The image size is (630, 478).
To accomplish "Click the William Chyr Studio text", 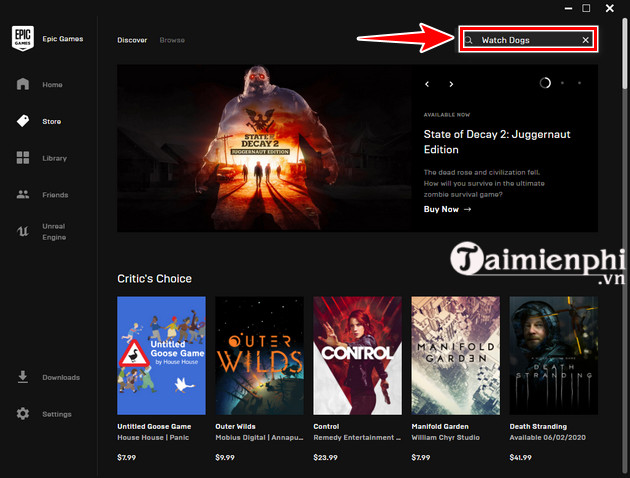I will pyautogui.click(x=445, y=437).
